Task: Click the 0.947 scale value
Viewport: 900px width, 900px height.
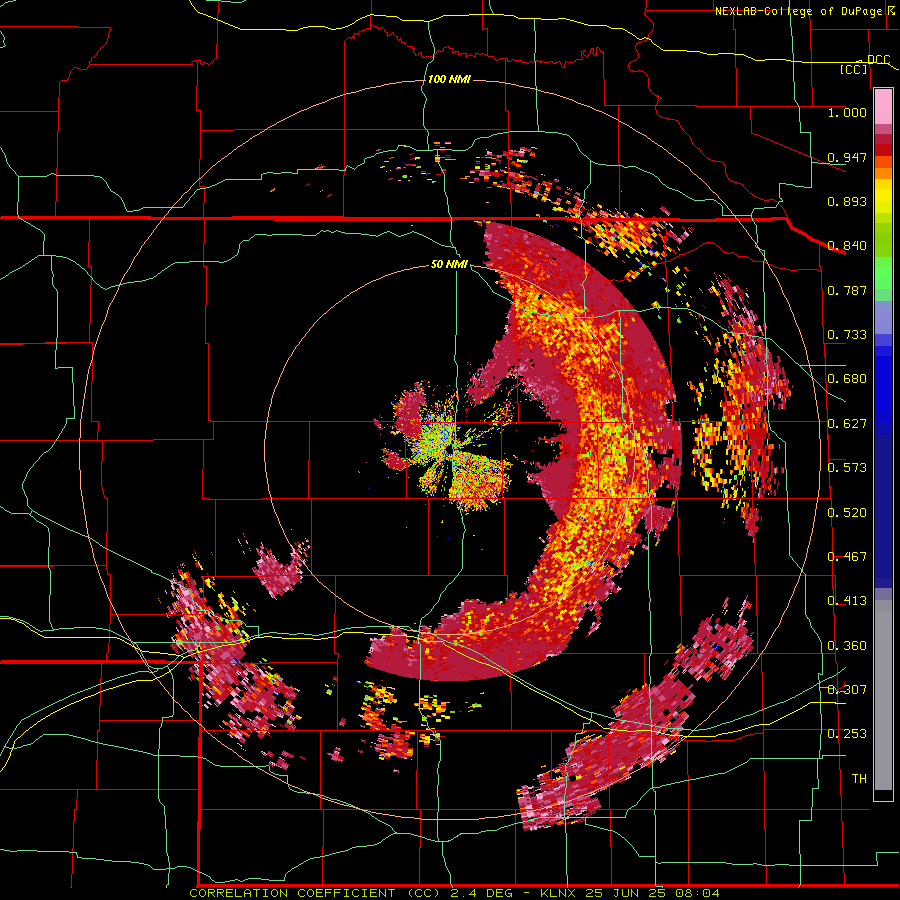Action: [847, 157]
